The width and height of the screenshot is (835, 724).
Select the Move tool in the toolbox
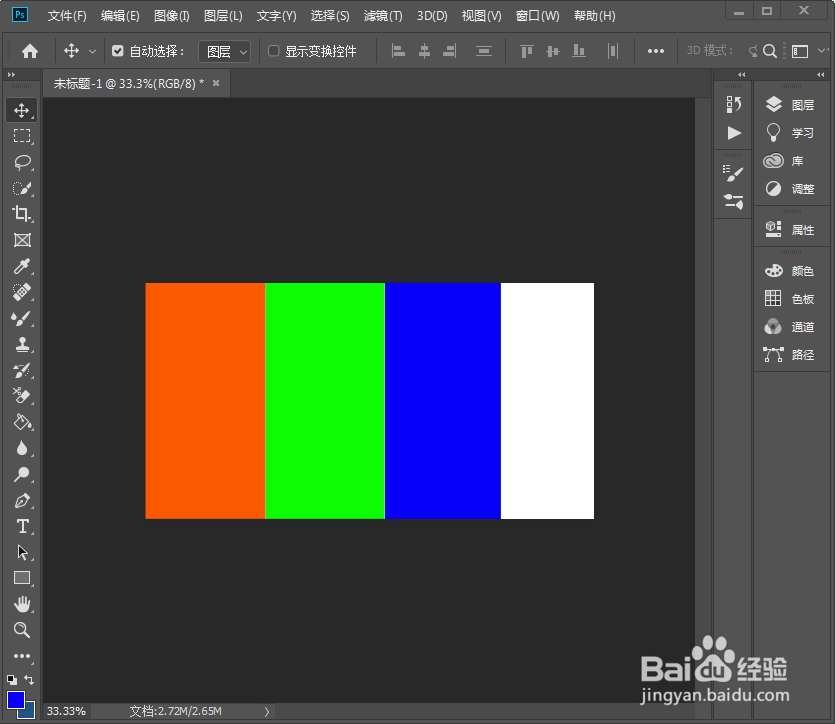pos(22,110)
